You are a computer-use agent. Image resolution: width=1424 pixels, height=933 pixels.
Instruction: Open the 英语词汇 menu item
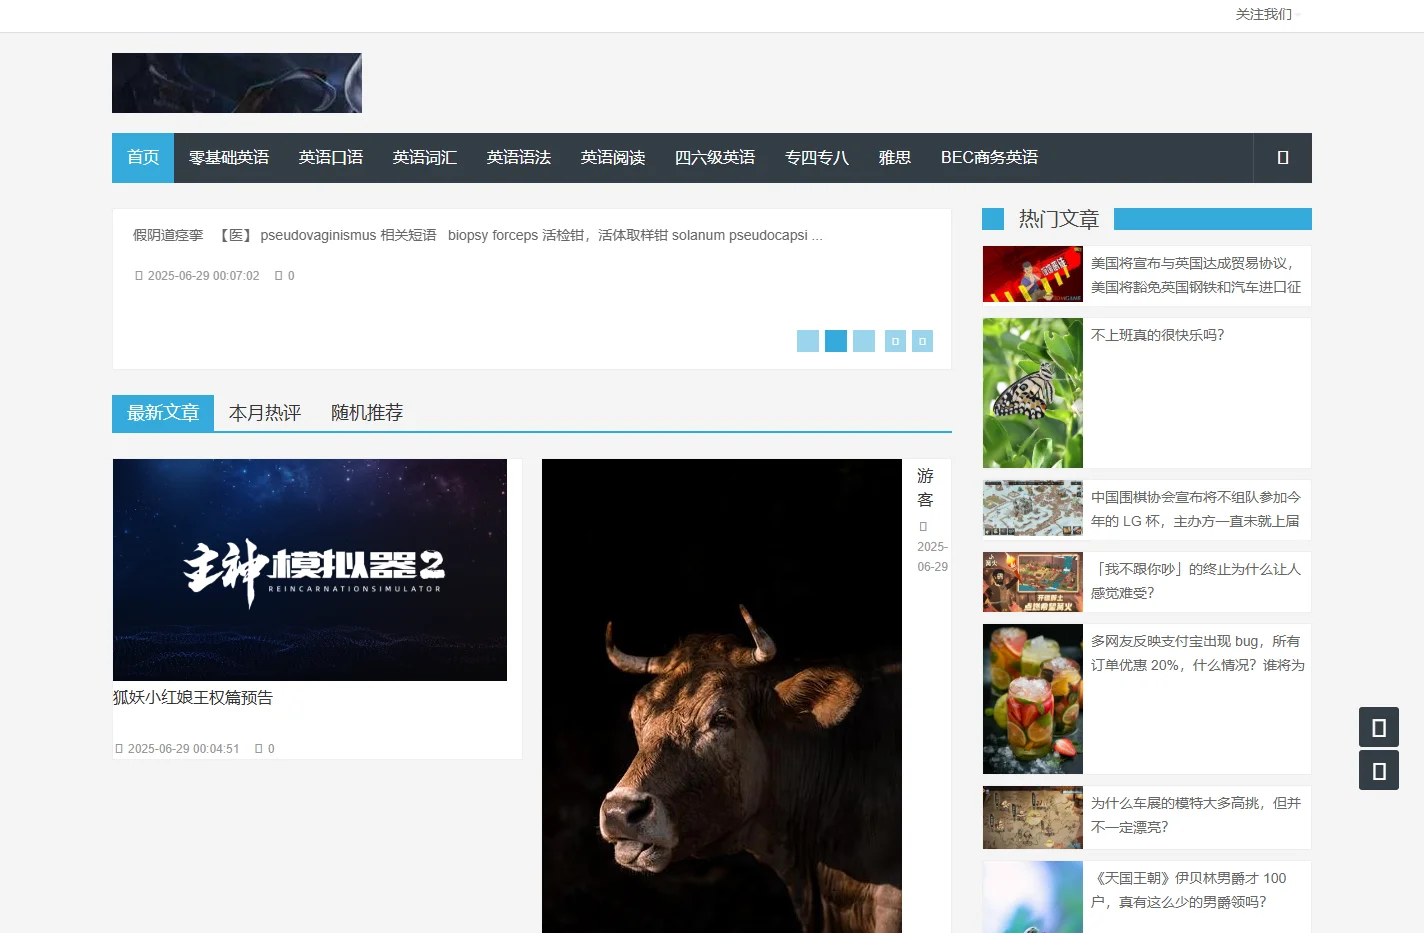point(425,158)
